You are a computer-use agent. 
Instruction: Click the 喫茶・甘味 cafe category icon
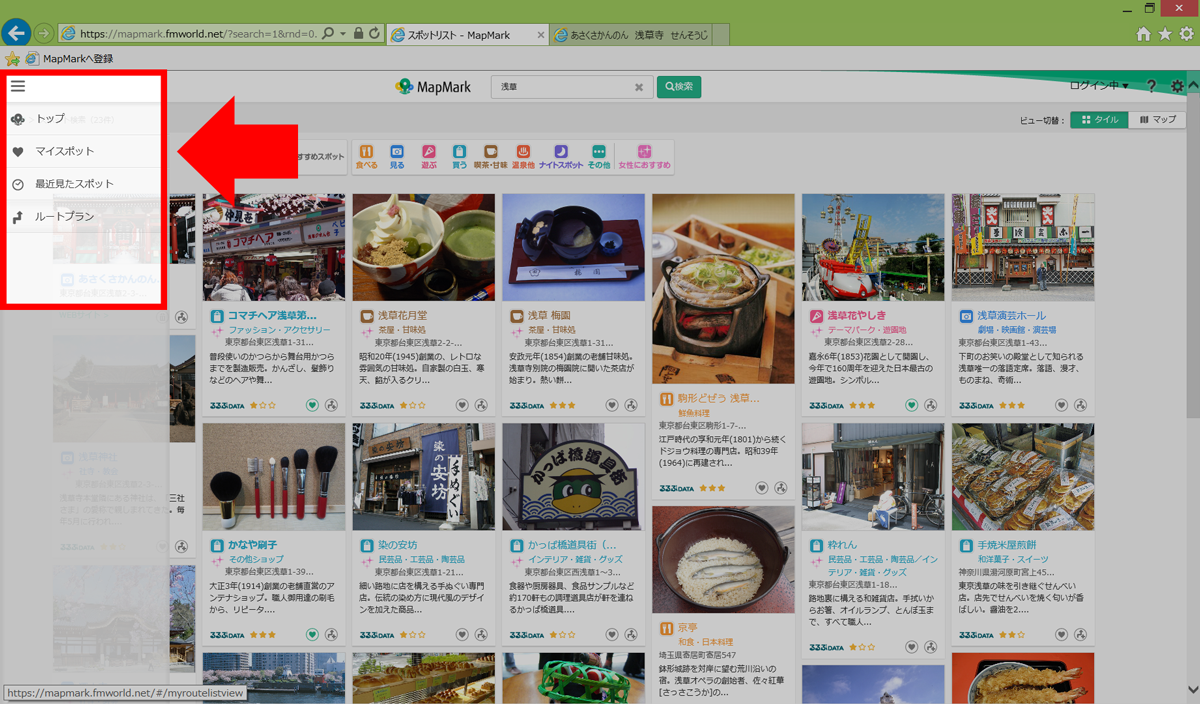pyautogui.click(x=490, y=157)
